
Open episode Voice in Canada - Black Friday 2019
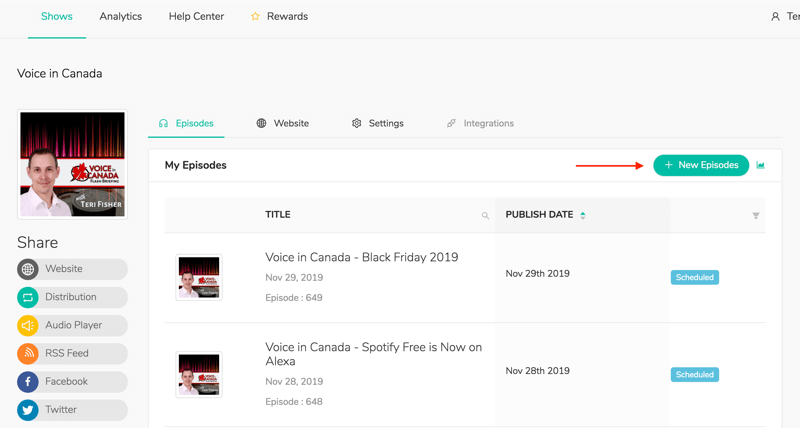click(362, 257)
